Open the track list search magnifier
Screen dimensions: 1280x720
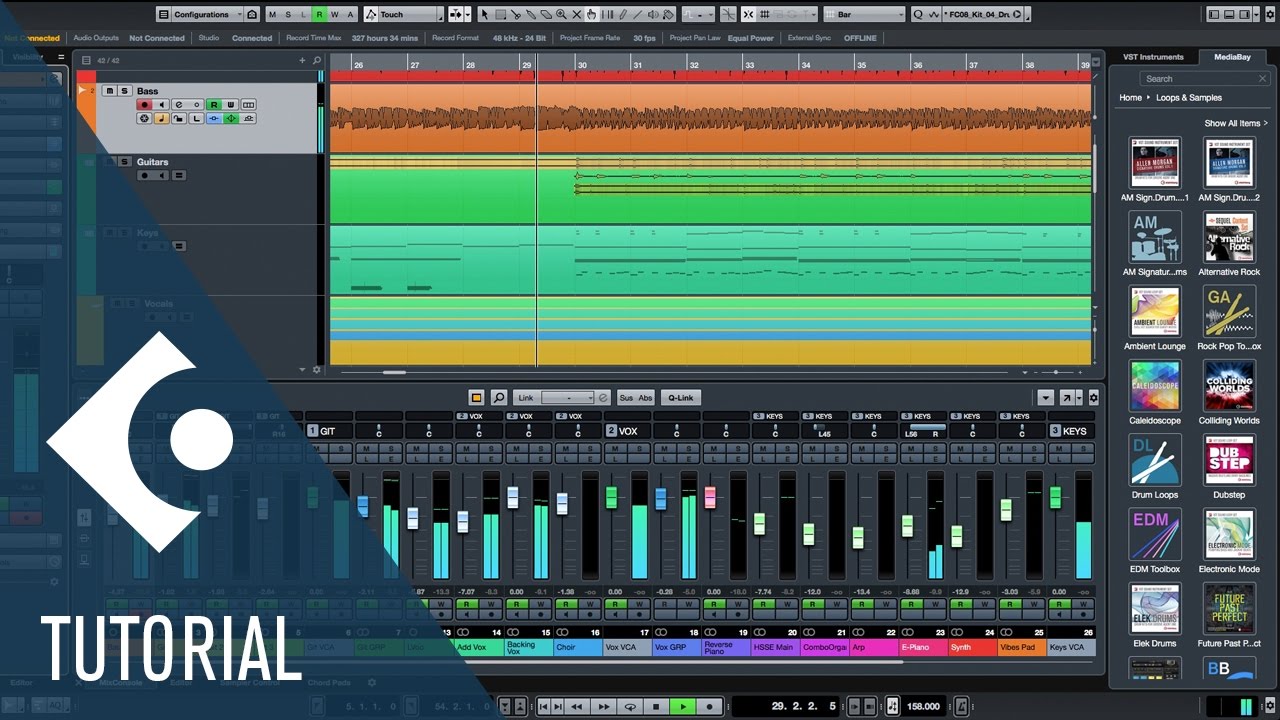[317, 60]
